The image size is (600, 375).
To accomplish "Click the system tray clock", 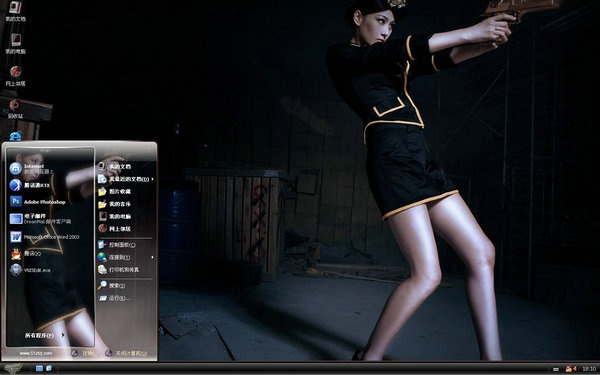I will (x=589, y=368).
